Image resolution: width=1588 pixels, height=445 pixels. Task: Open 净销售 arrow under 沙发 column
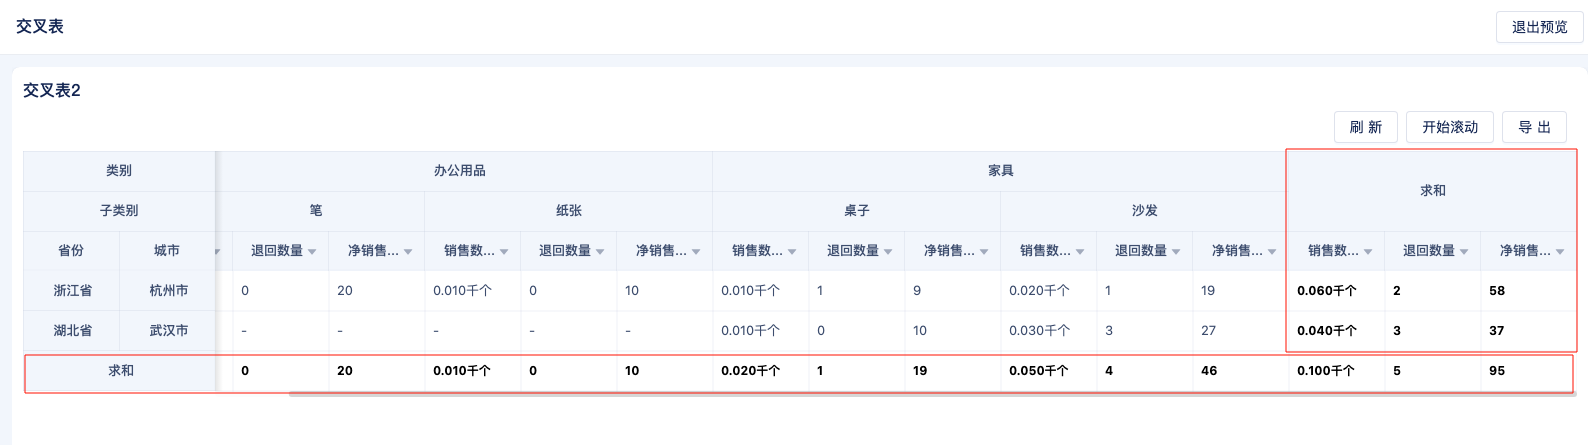click(x=1272, y=252)
